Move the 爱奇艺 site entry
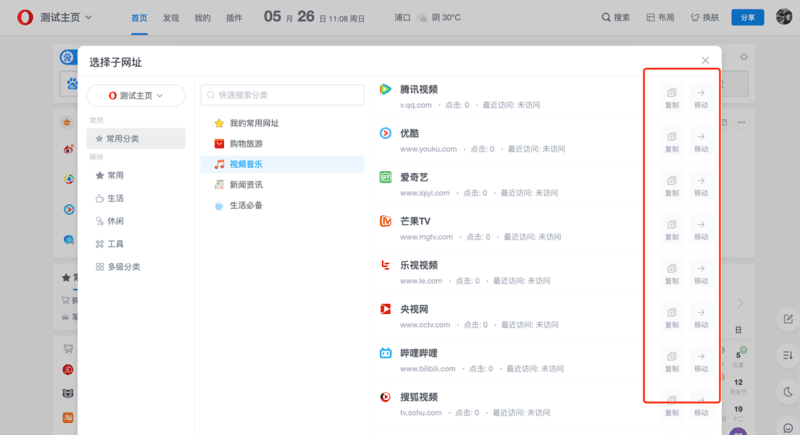 point(701,186)
